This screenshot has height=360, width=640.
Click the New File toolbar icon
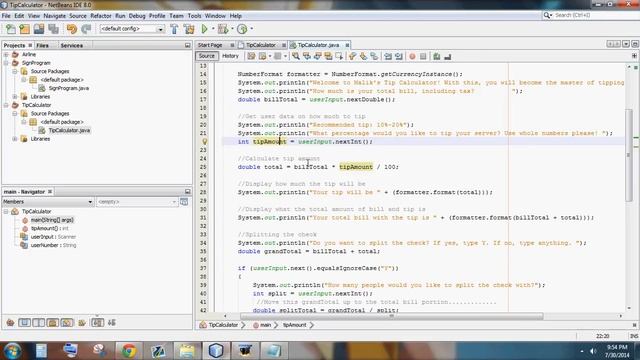coord(11,29)
